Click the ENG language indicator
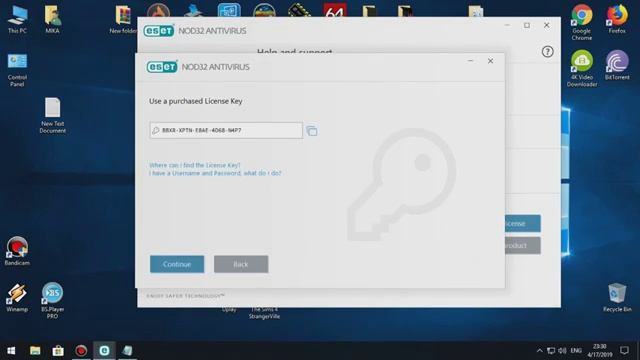This screenshot has height=360, width=640. pos(576,351)
